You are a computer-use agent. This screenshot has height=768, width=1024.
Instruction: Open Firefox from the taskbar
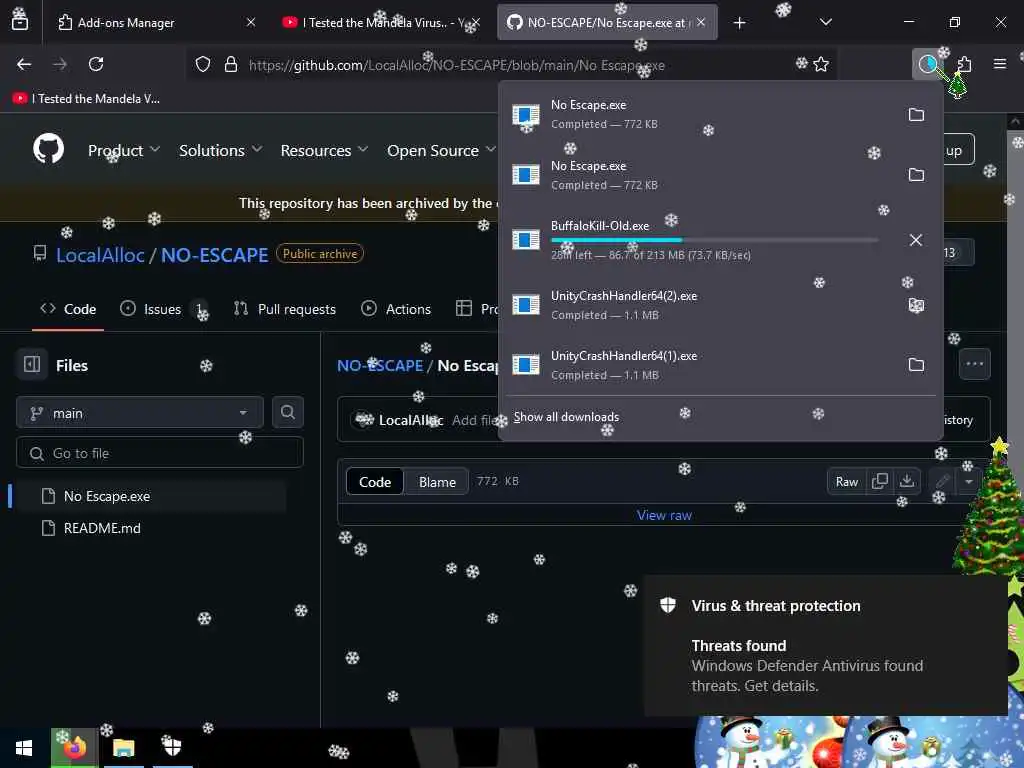74,748
